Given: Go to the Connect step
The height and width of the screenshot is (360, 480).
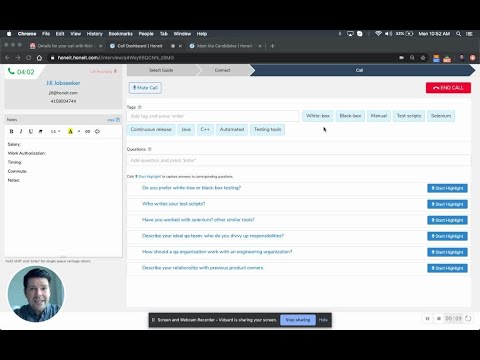Looking at the screenshot, I should coord(222,70).
